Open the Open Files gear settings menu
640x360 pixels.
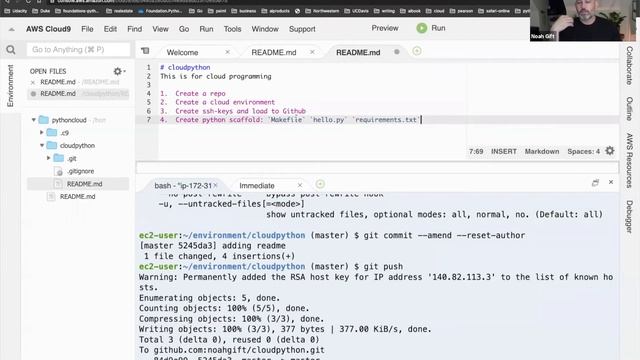pos(119,71)
